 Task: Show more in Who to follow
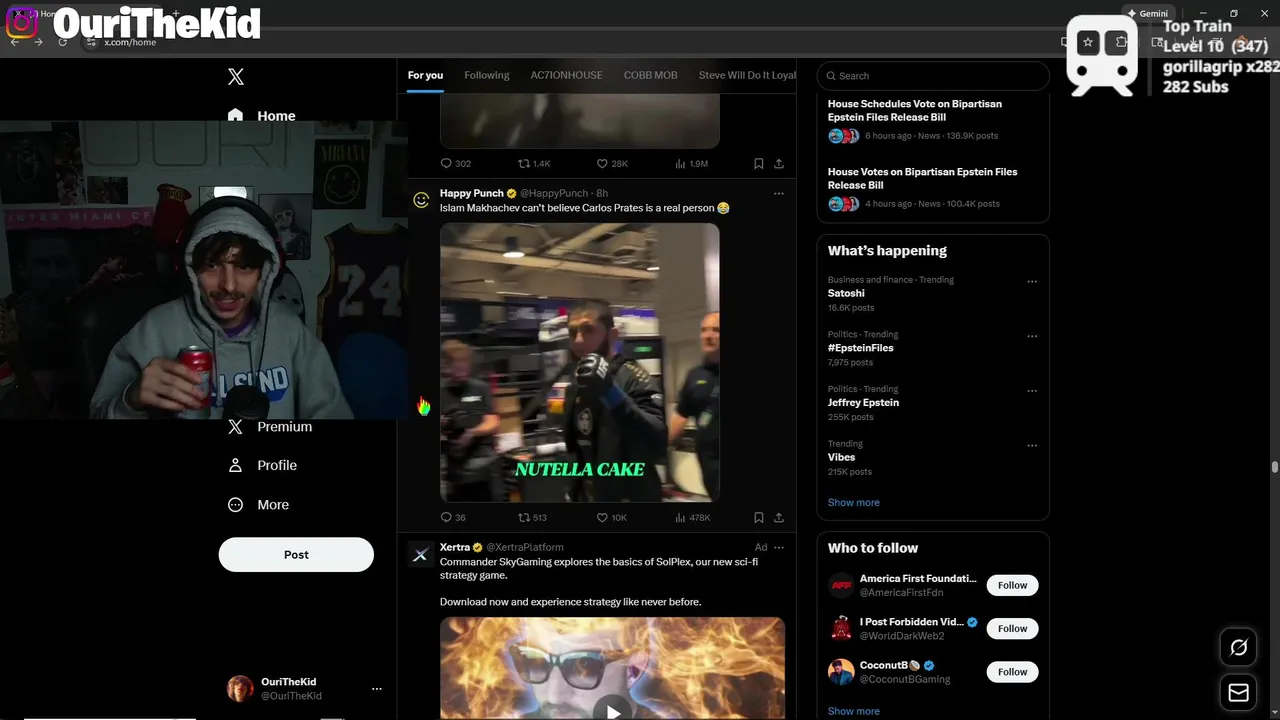click(x=854, y=711)
